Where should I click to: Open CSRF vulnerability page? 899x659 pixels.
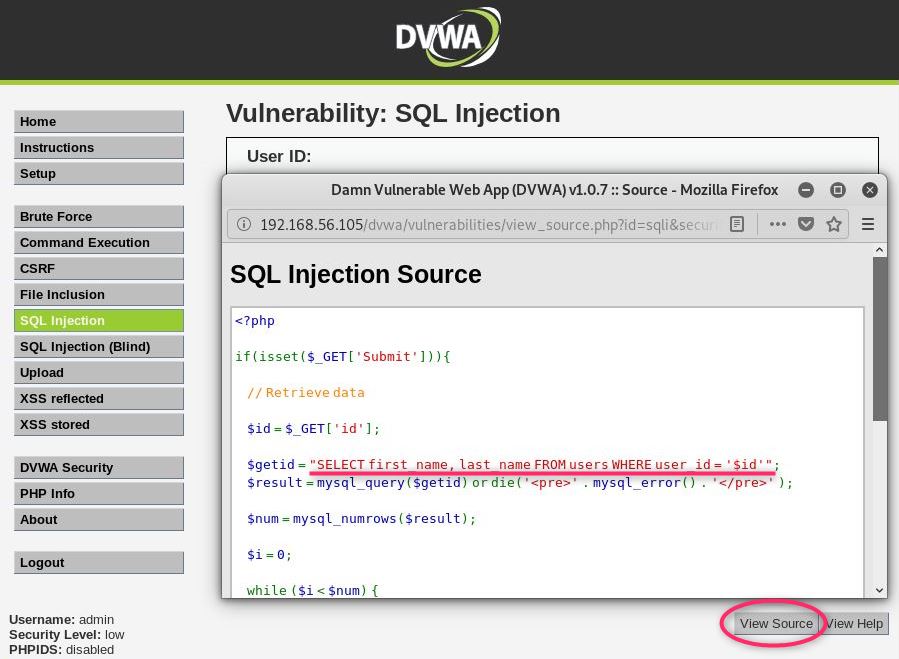(99, 268)
